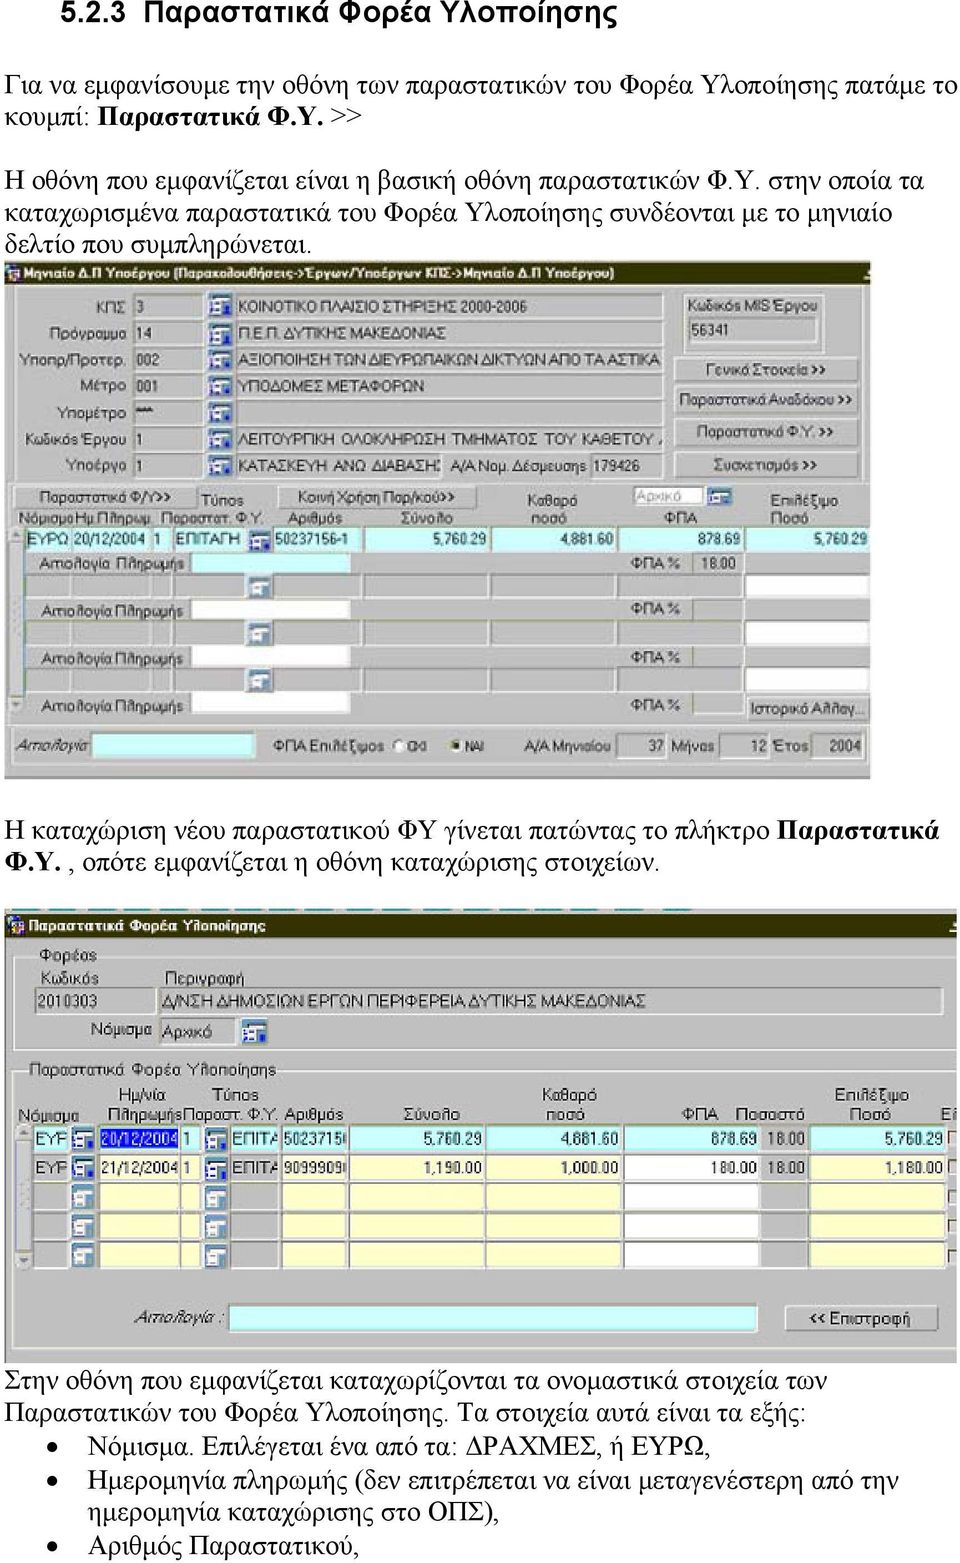Click the Κοινή Χρήση Παρ/κού>> button
Image resolution: width=960 pixels, height=1563 pixels.
pos(376,497)
